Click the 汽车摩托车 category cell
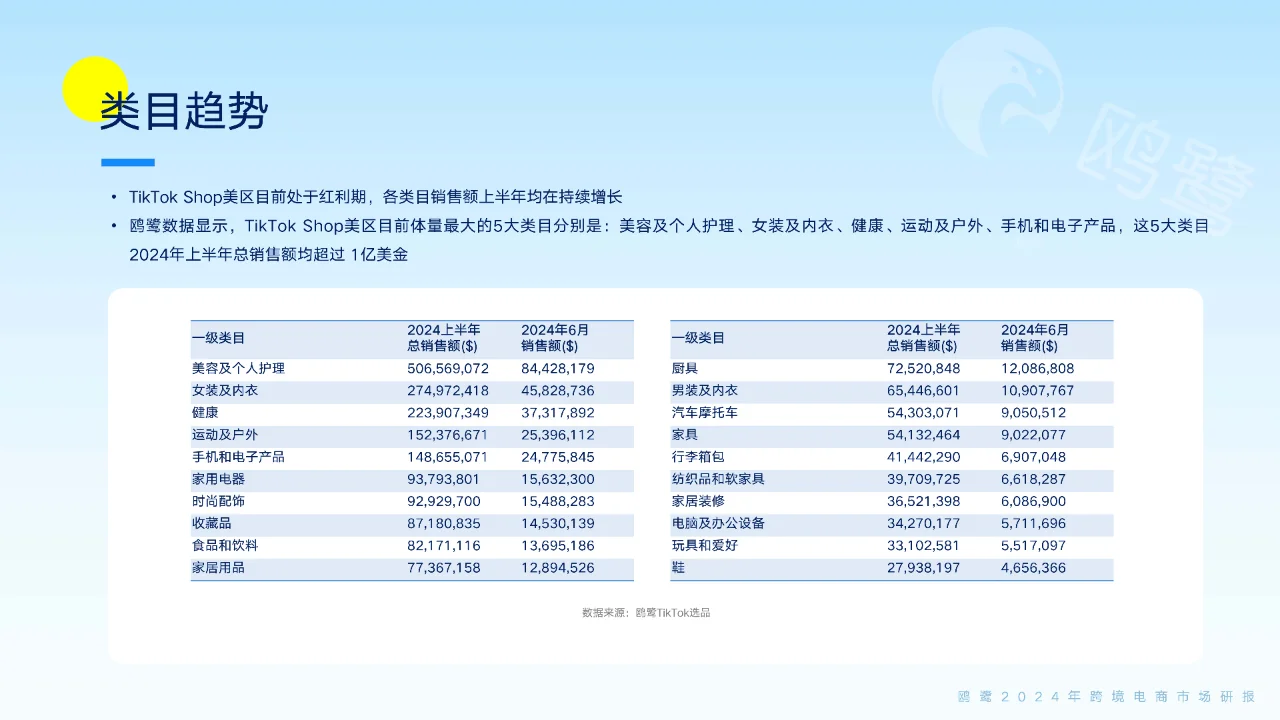1280x720 pixels. pyautogui.click(x=705, y=413)
